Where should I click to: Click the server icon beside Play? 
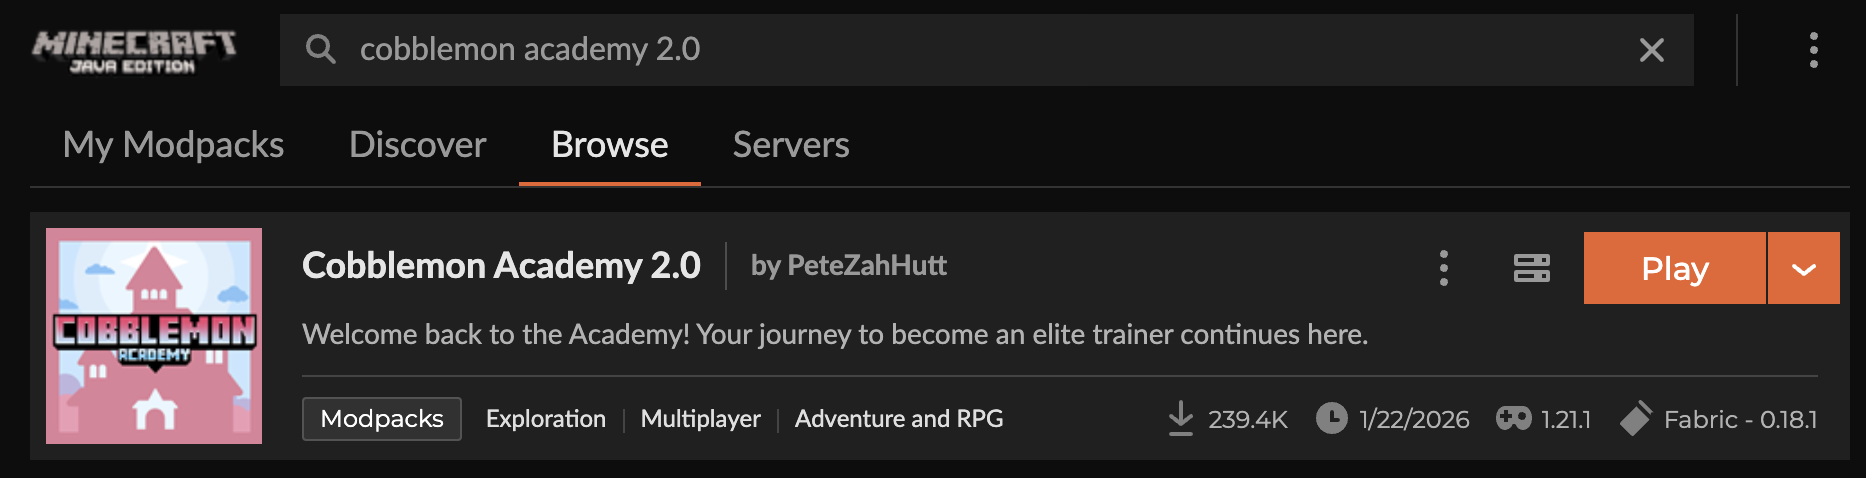point(1531,268)
